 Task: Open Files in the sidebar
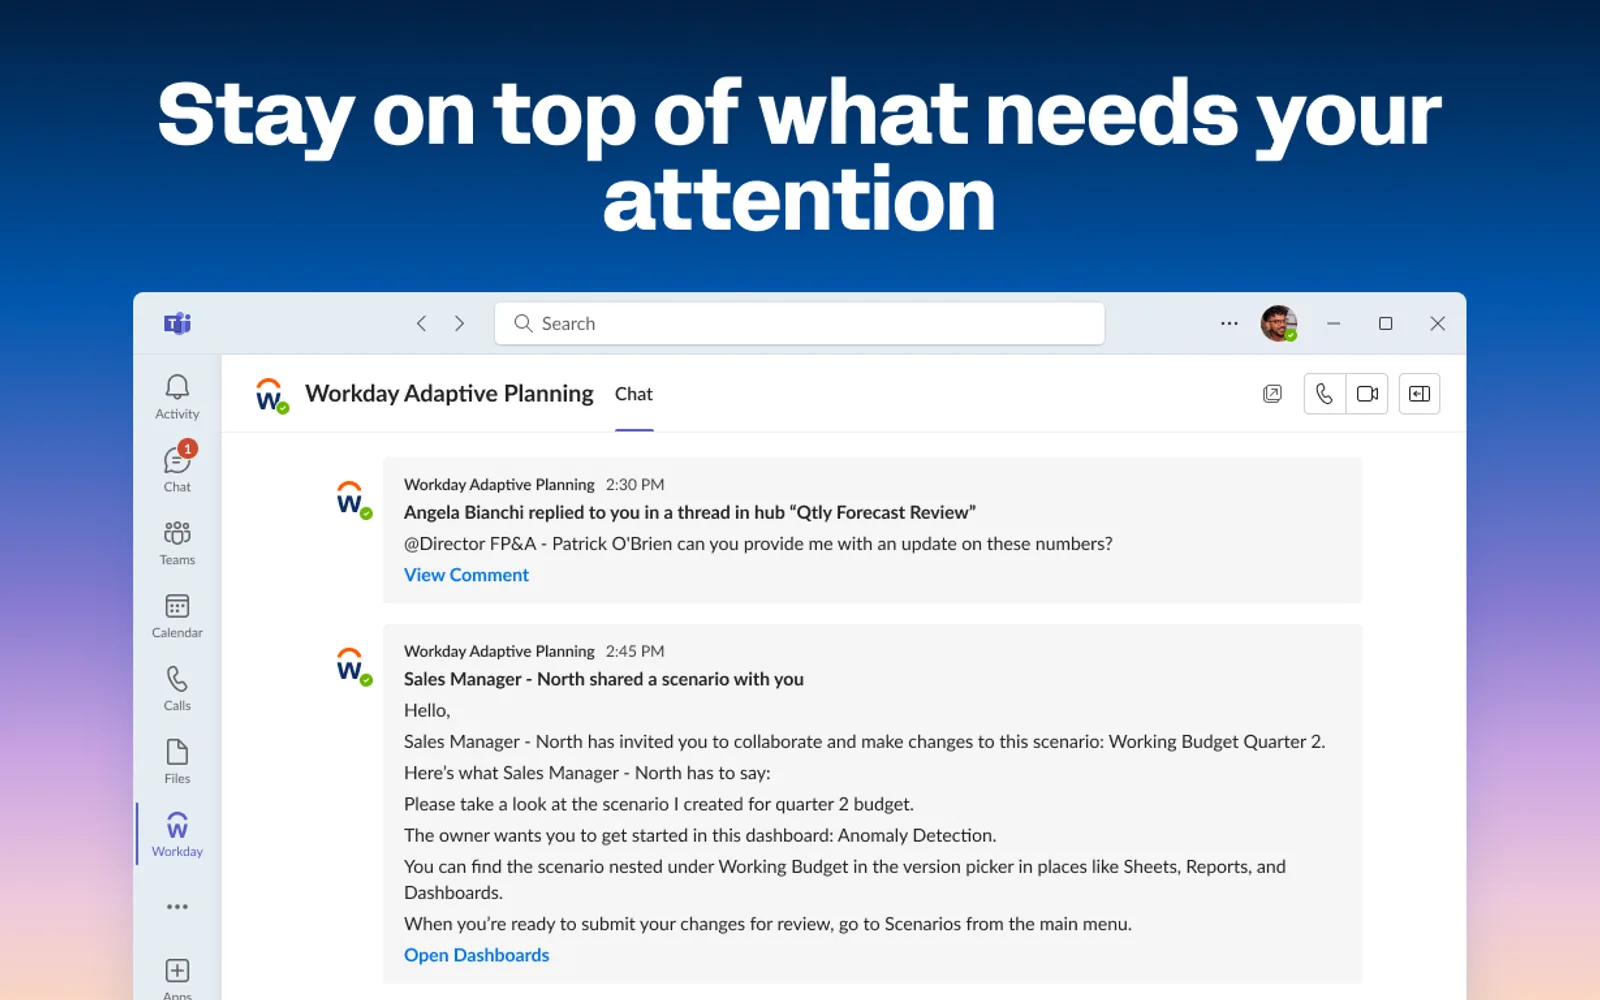point(177,762)
